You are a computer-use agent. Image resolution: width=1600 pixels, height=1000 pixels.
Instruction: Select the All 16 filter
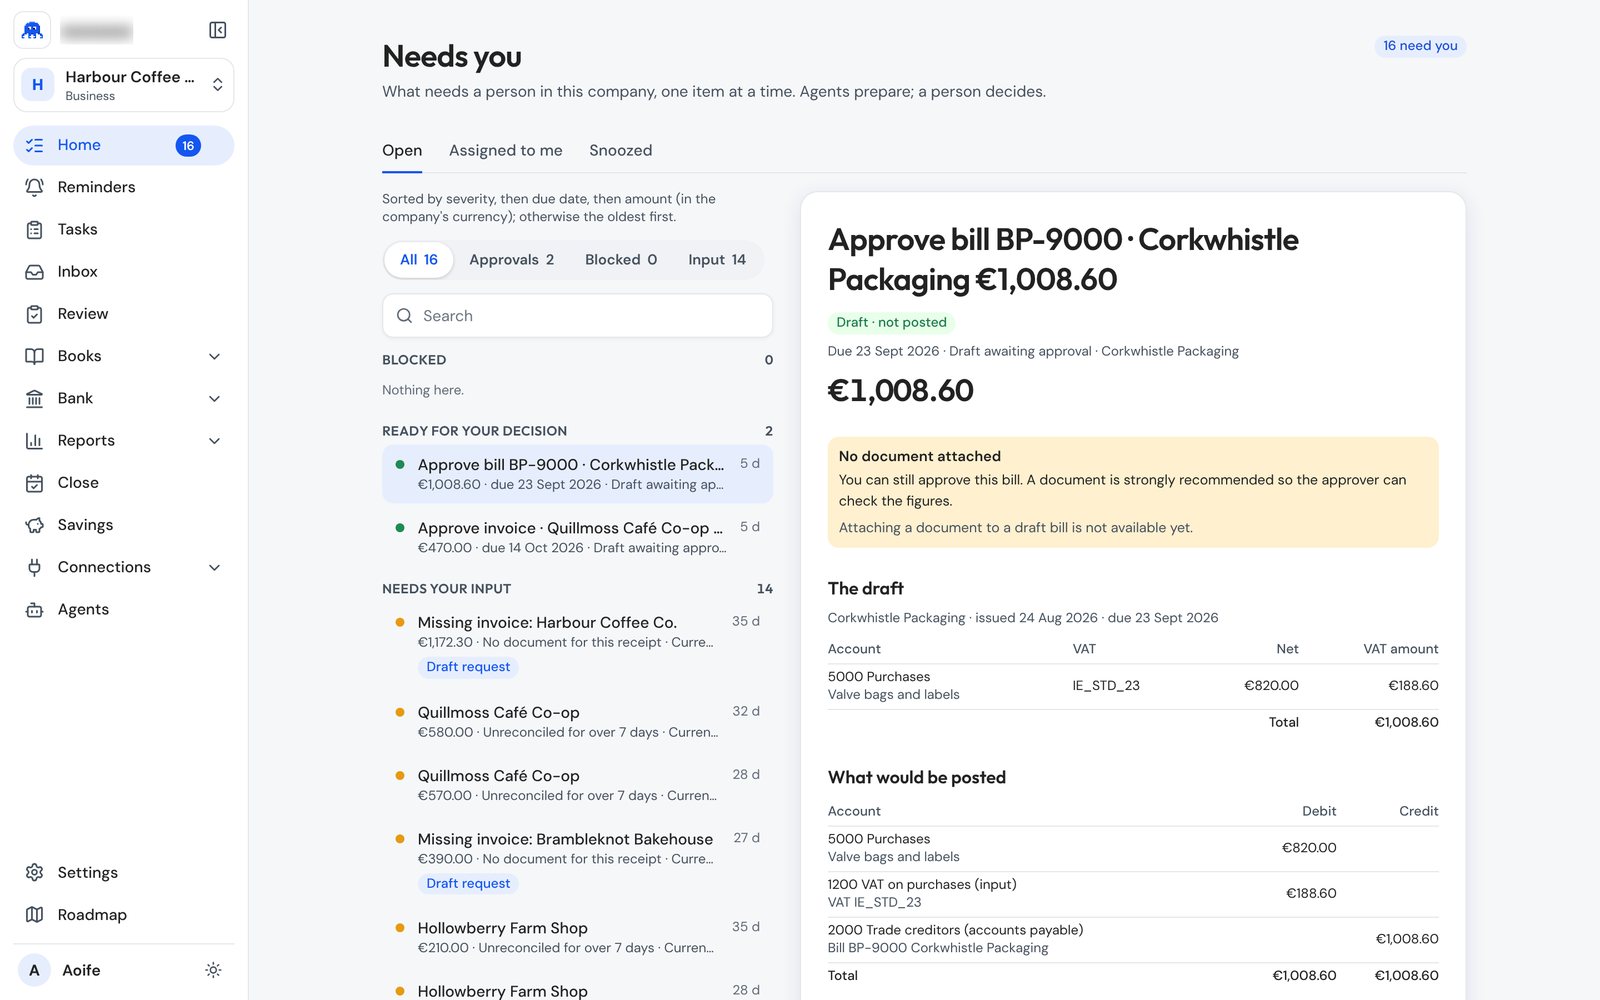click(419, 259)
